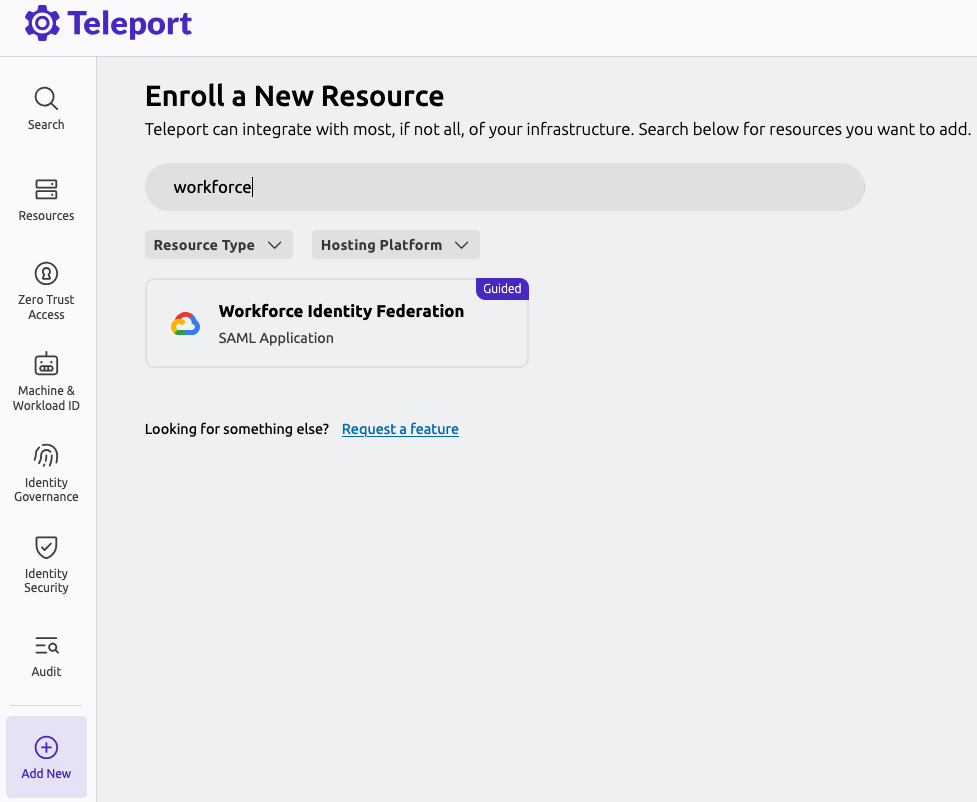
Task: Open the Request a feature link
Action: [x=400, y=429]
